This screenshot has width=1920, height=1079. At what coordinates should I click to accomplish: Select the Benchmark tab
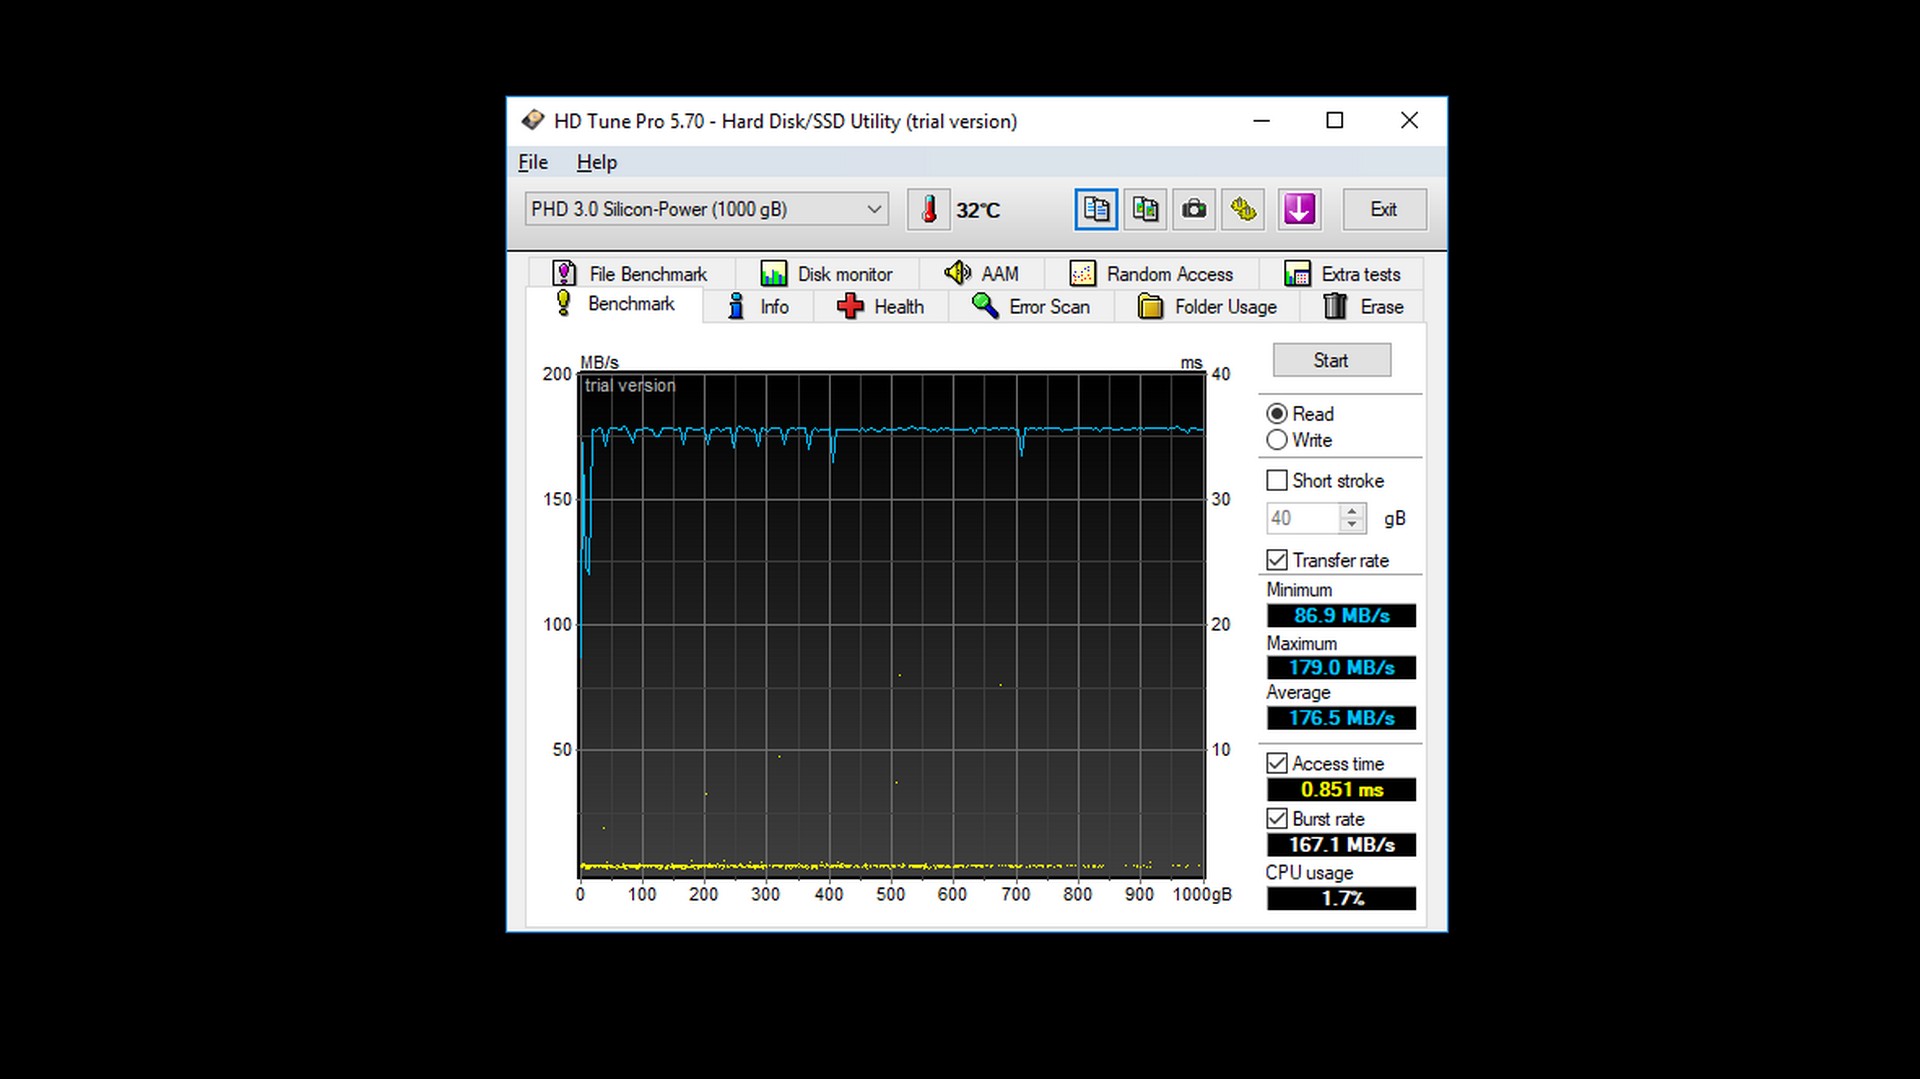click(x=615, y=304)
